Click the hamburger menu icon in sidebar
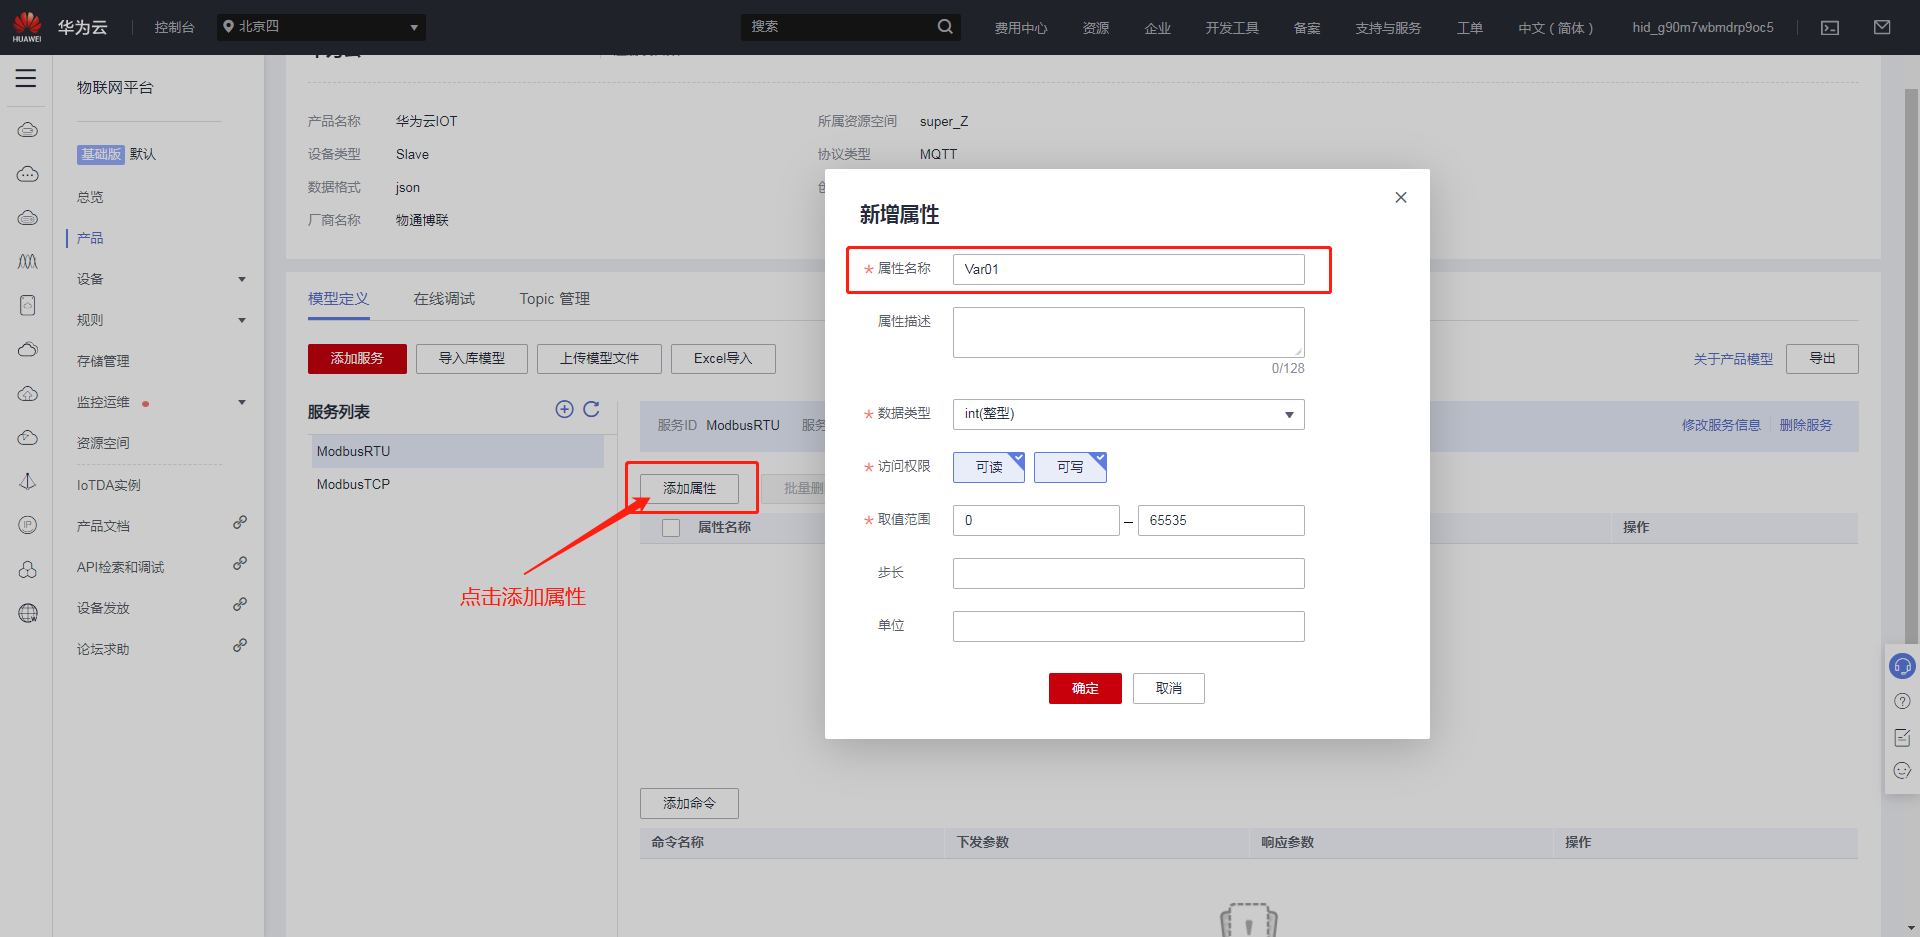Viewport: 1920px width, 937px height. tap(26, 78)
